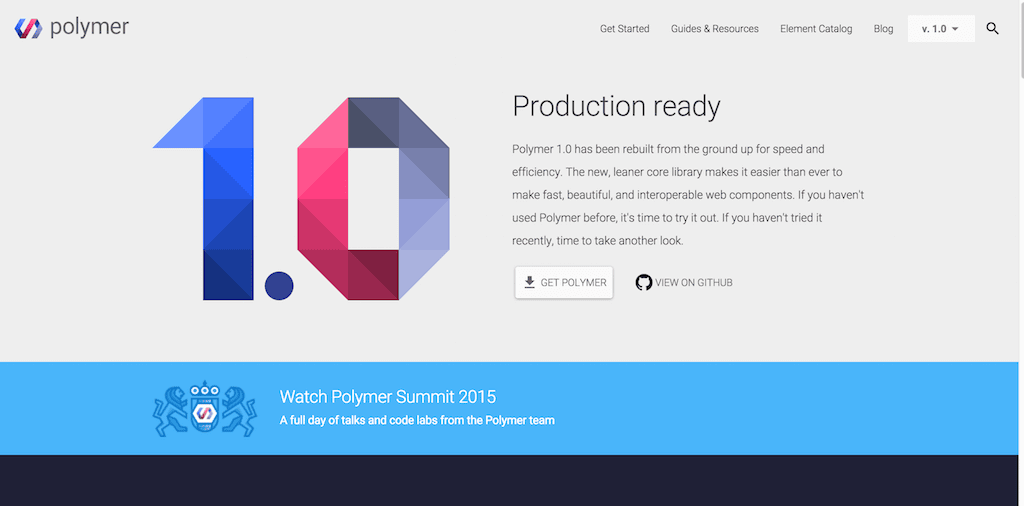1024x506 pixels.
Task: Click the paragraph starting "Polymer 1.0 has been rebuilt"
Action: coord(688,195)
